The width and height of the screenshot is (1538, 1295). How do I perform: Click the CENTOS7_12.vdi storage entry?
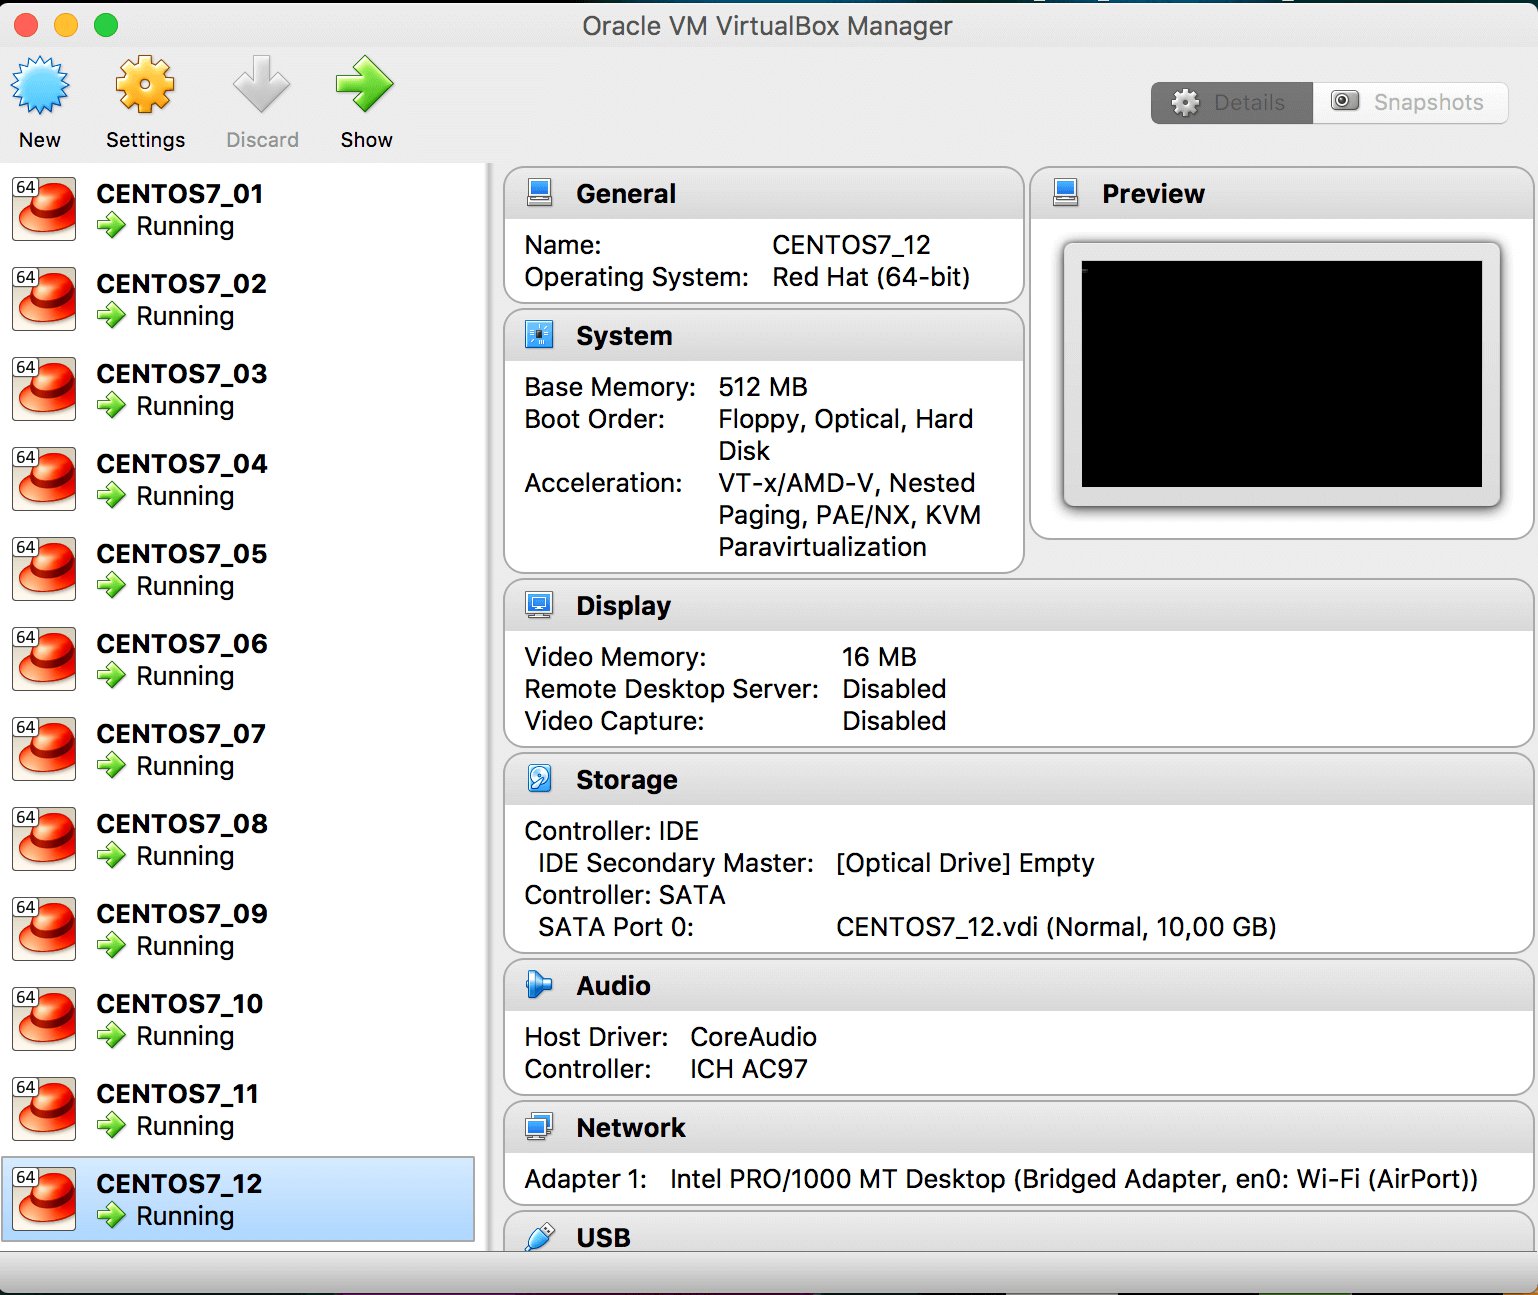[1056, 927]
